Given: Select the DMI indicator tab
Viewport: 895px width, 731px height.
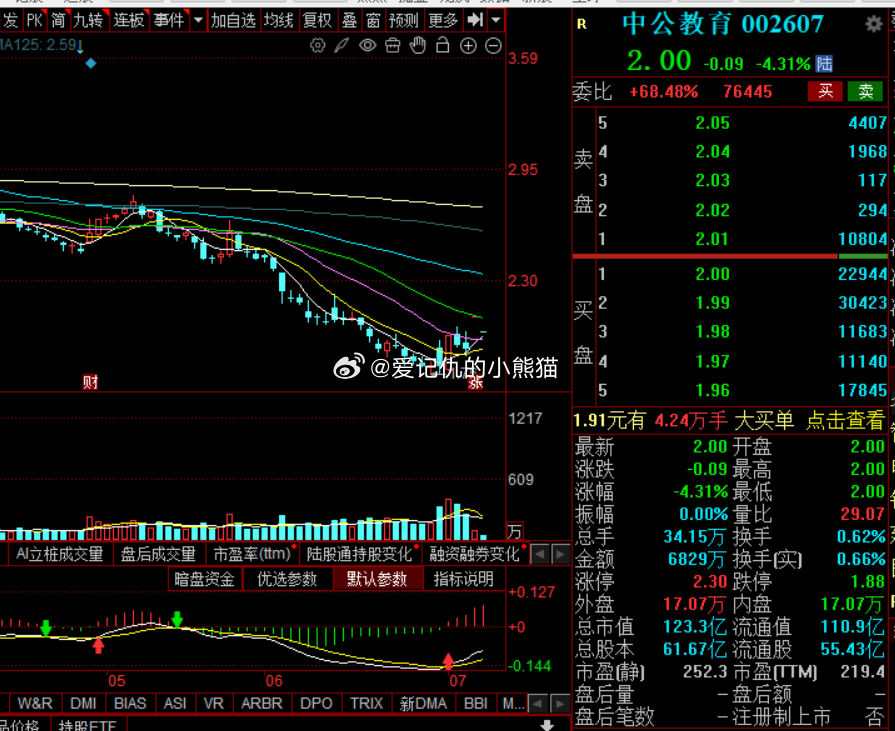Looking at the screenshot, I should [x=83, y=703].
